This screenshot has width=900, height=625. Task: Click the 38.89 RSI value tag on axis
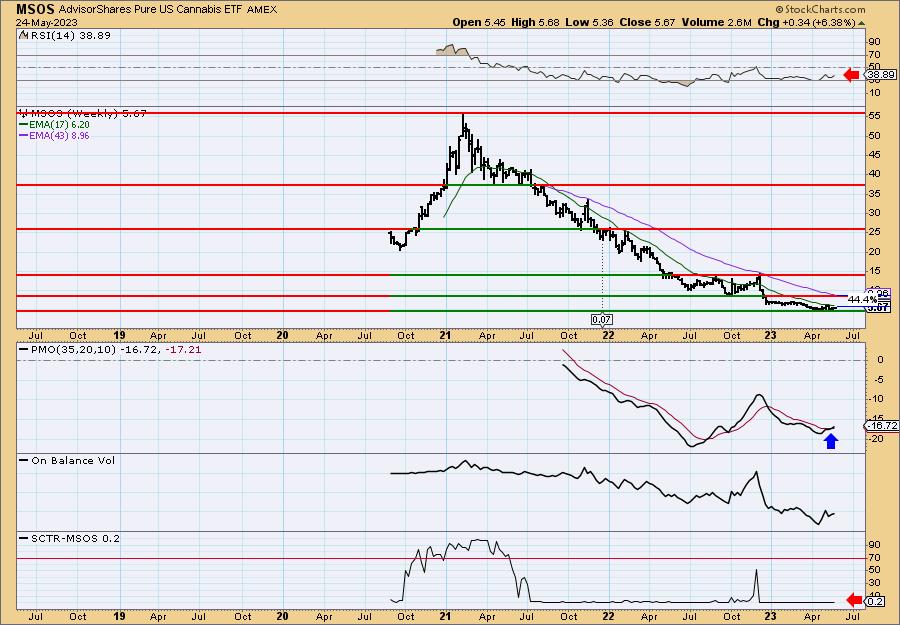click(879, 75)
